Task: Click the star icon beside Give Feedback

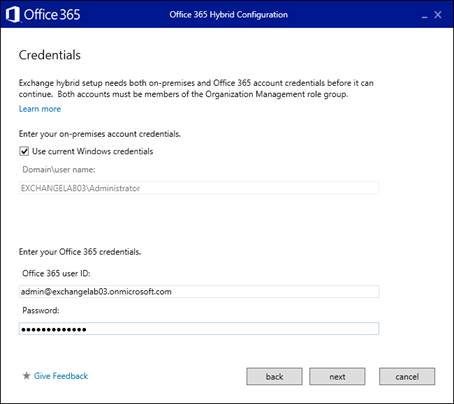Action: (26, 376)
